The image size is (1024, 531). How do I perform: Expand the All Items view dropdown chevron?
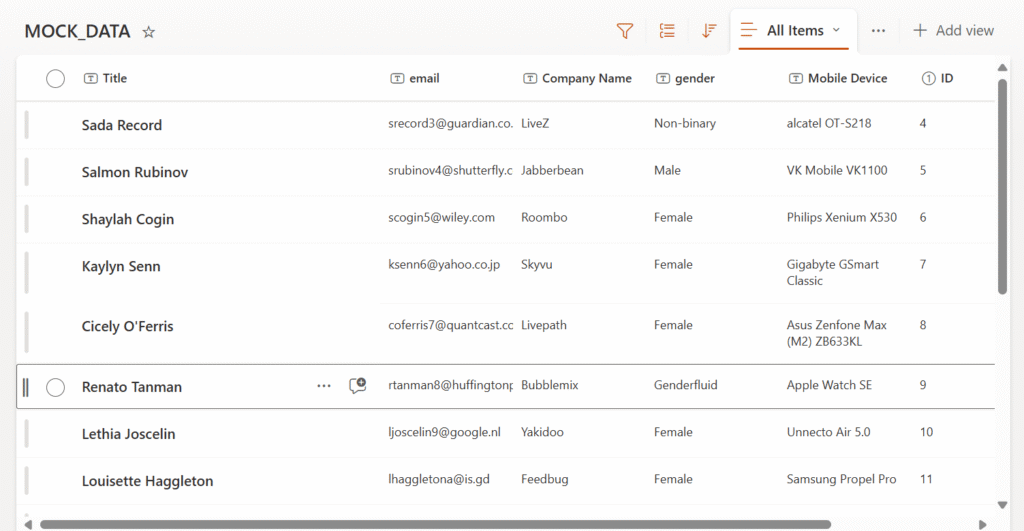click(837, 30)
